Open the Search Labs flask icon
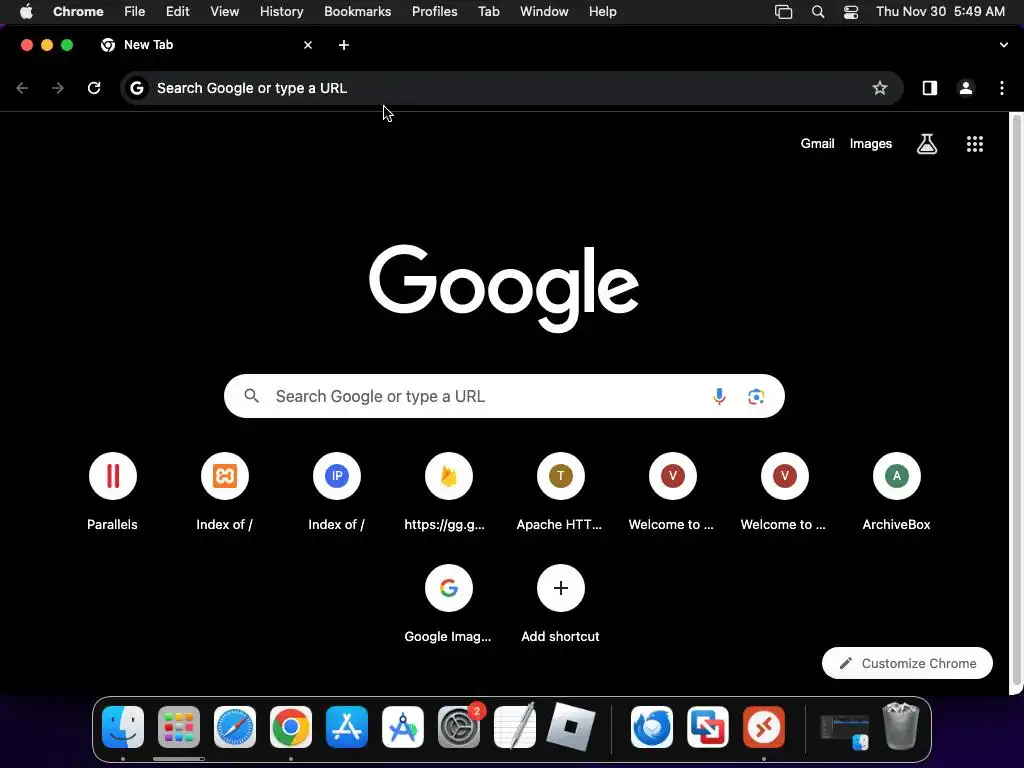The height and width of the screenshot is (768, 1024). pyautogui.click(x=927, y=144)
